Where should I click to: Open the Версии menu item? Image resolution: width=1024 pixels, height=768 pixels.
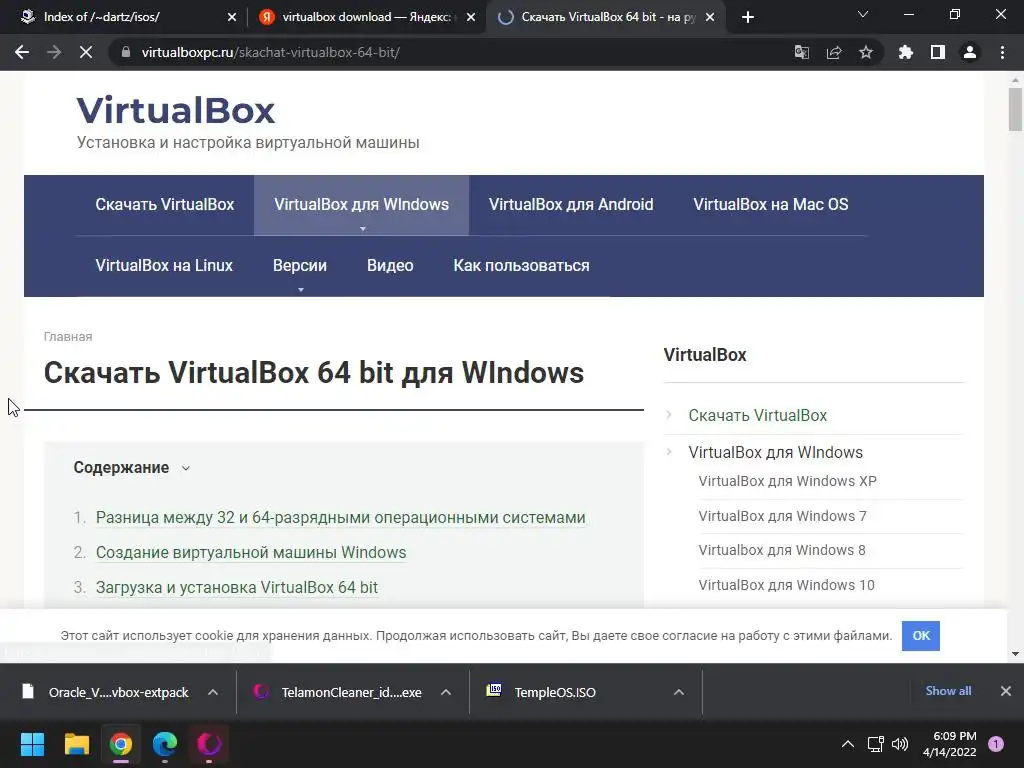[x=300, y=266]
